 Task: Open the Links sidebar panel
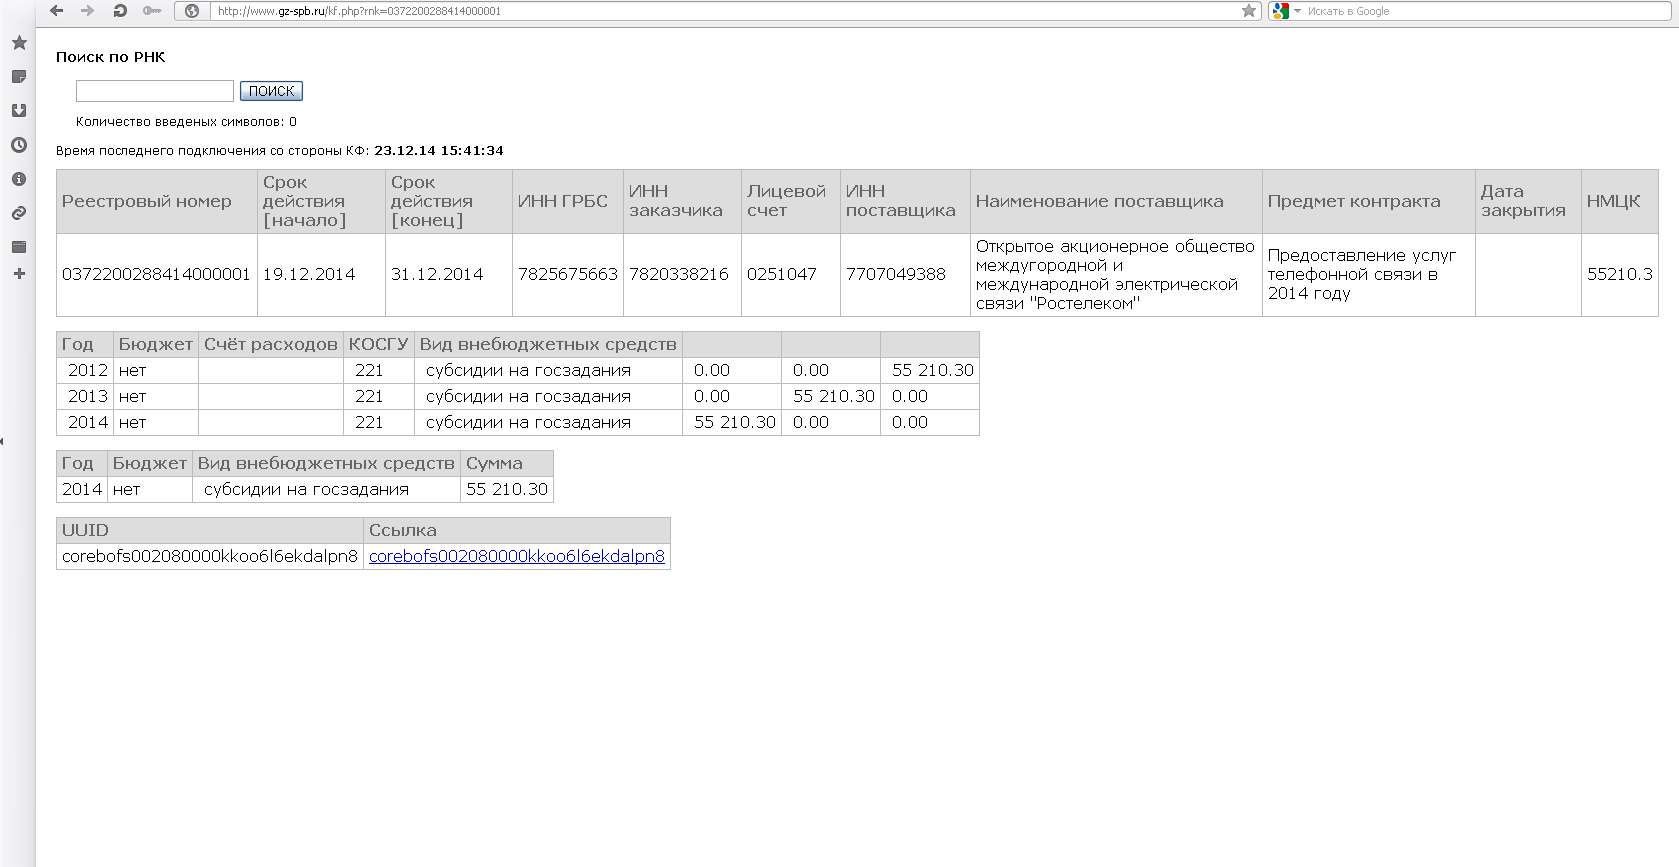point(19,213)
